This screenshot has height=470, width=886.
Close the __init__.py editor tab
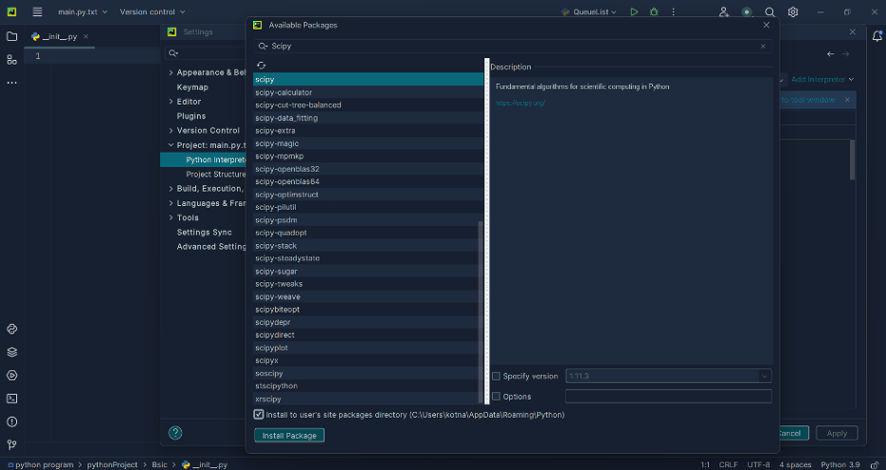tap(86, 36)
